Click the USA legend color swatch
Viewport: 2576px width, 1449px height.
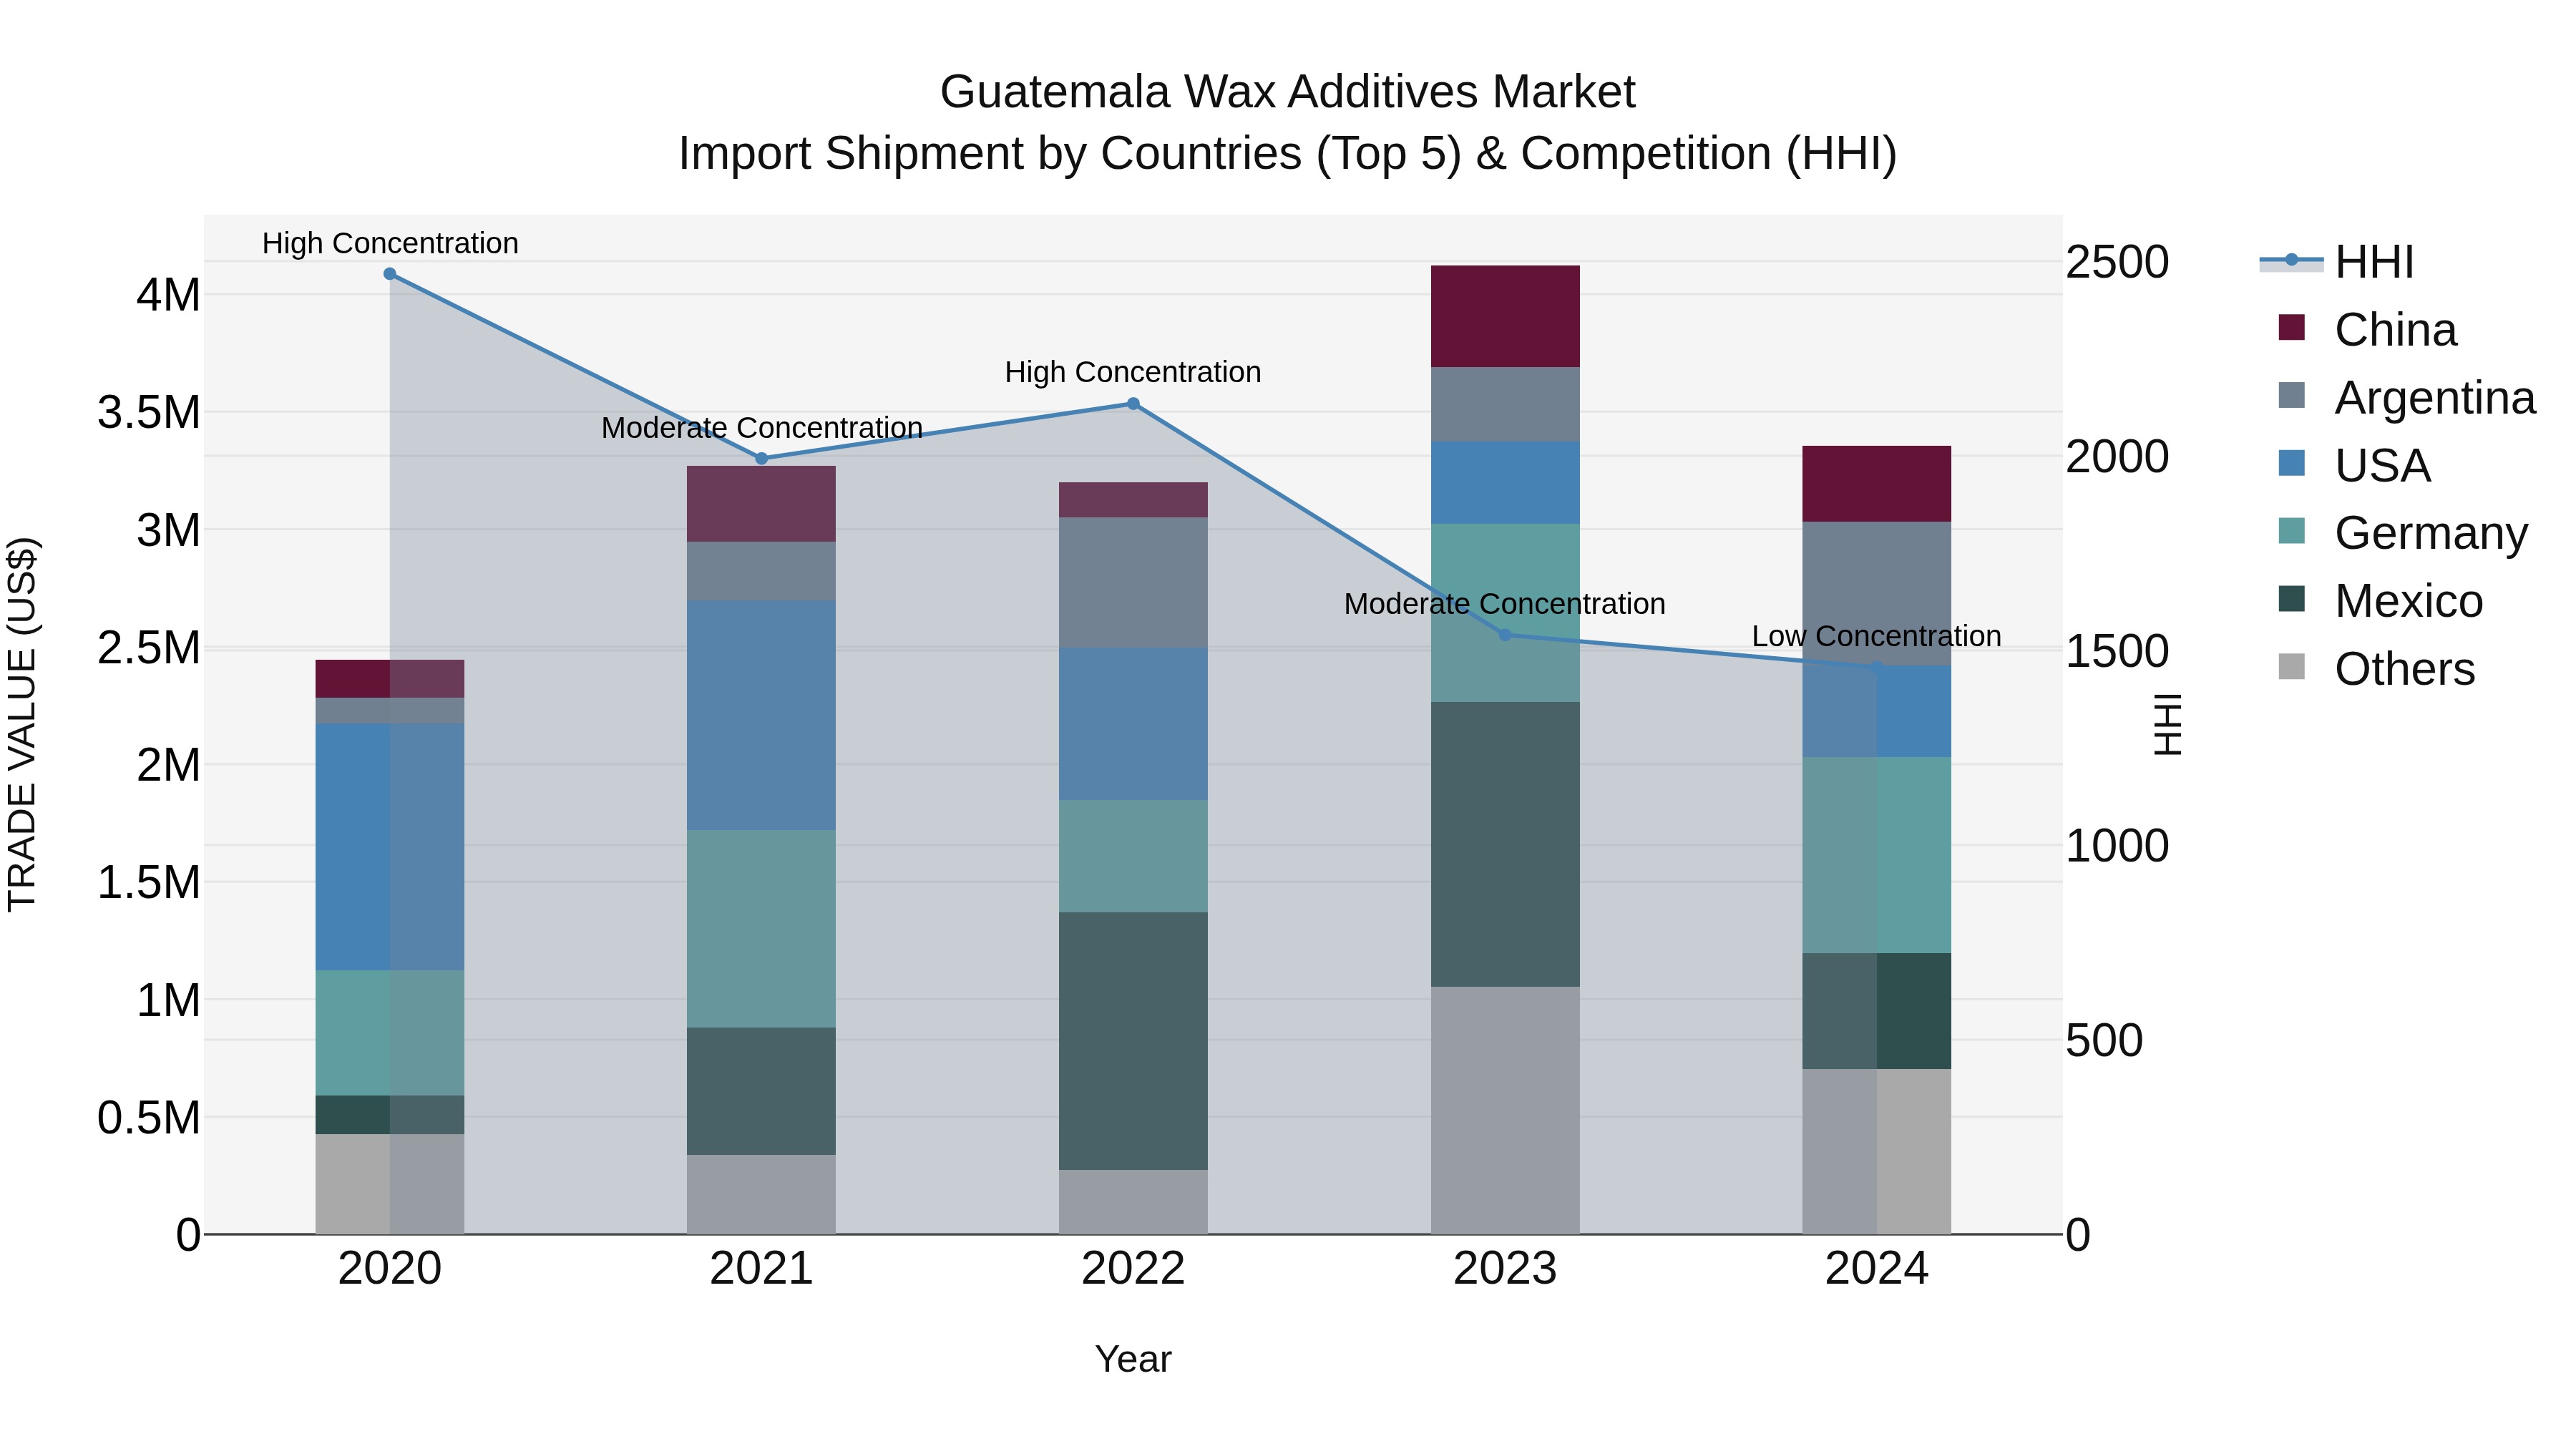[2291, 464]
